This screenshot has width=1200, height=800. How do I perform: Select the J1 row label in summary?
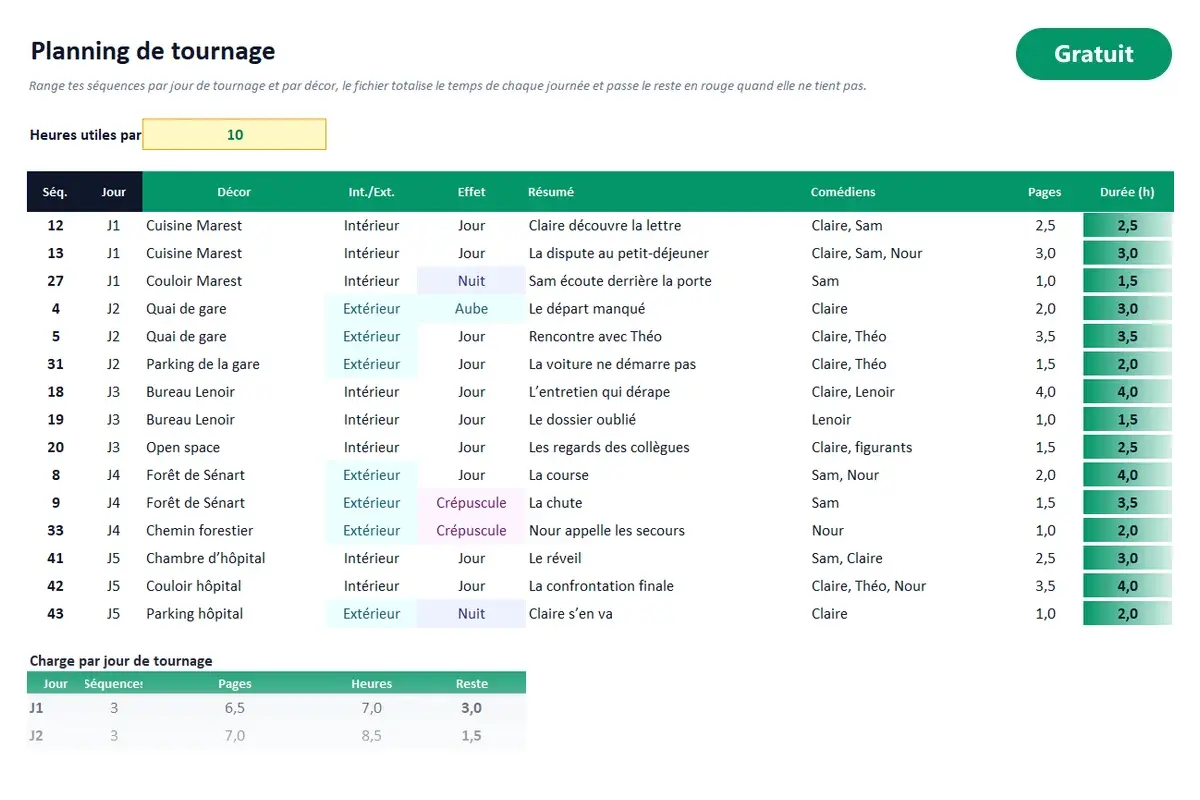tap(37, 708)
